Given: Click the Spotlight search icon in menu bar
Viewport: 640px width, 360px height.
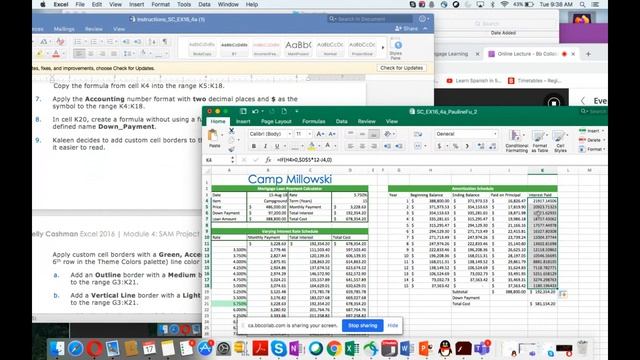Looking at the screenshot, I should (582, 4).
